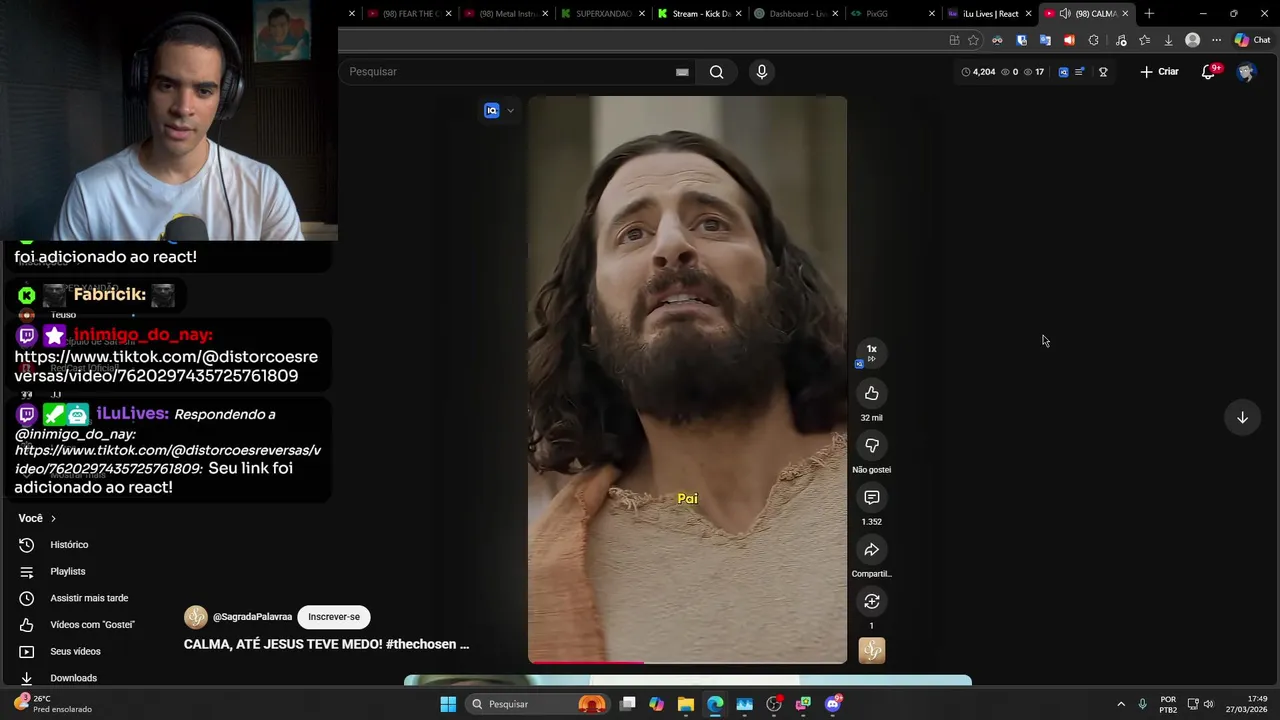Screen dimensions: 1280x720
Task: Open the YouTube account avatar menu
Action: pos(1245,72)
